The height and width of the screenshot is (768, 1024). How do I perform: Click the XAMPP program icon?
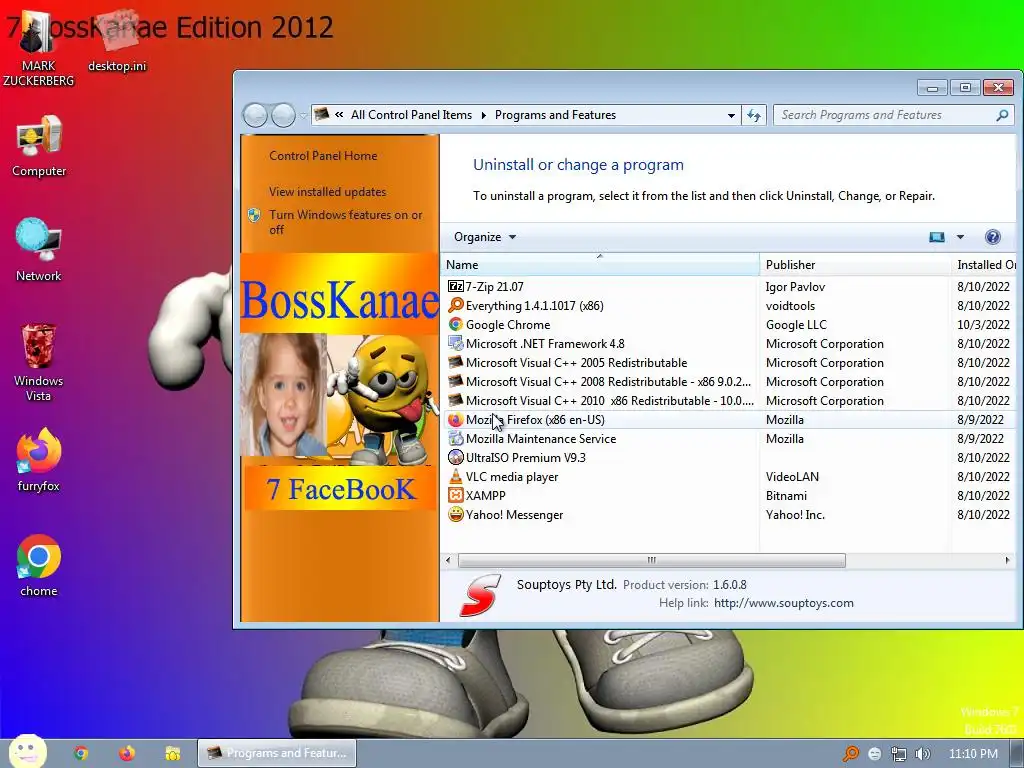pos(455,495)
